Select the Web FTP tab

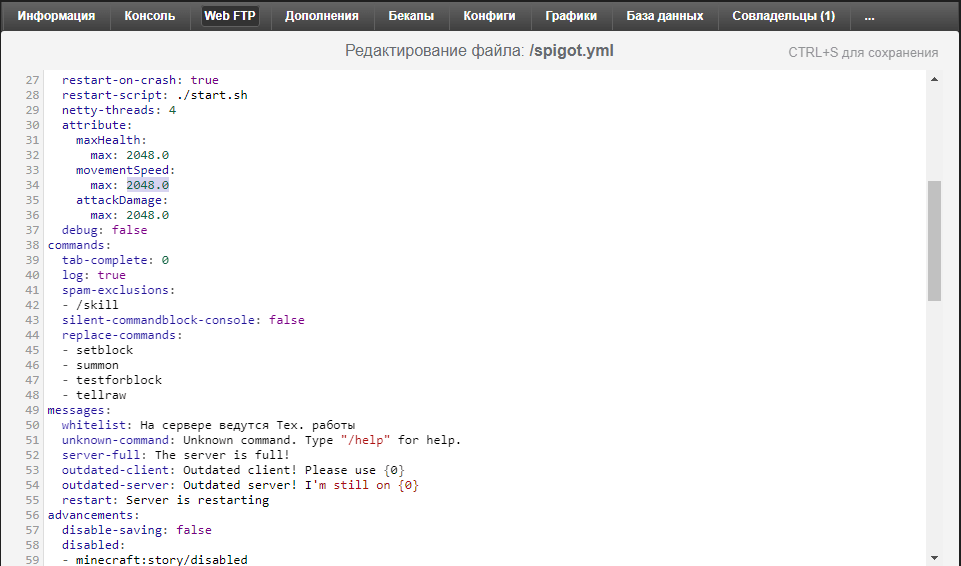tap(230, 16)
